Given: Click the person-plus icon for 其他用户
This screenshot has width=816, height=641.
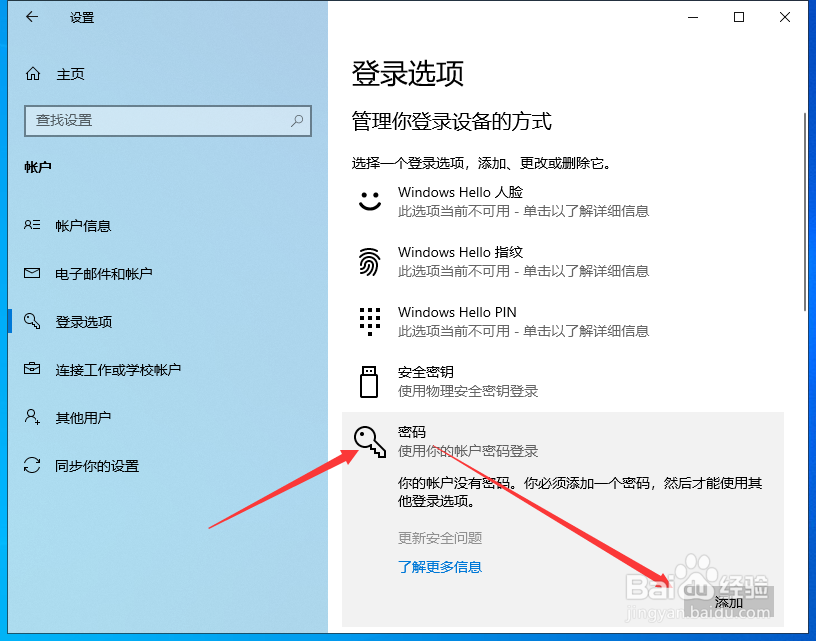Looking at the screenshot, I should [32, 417].
